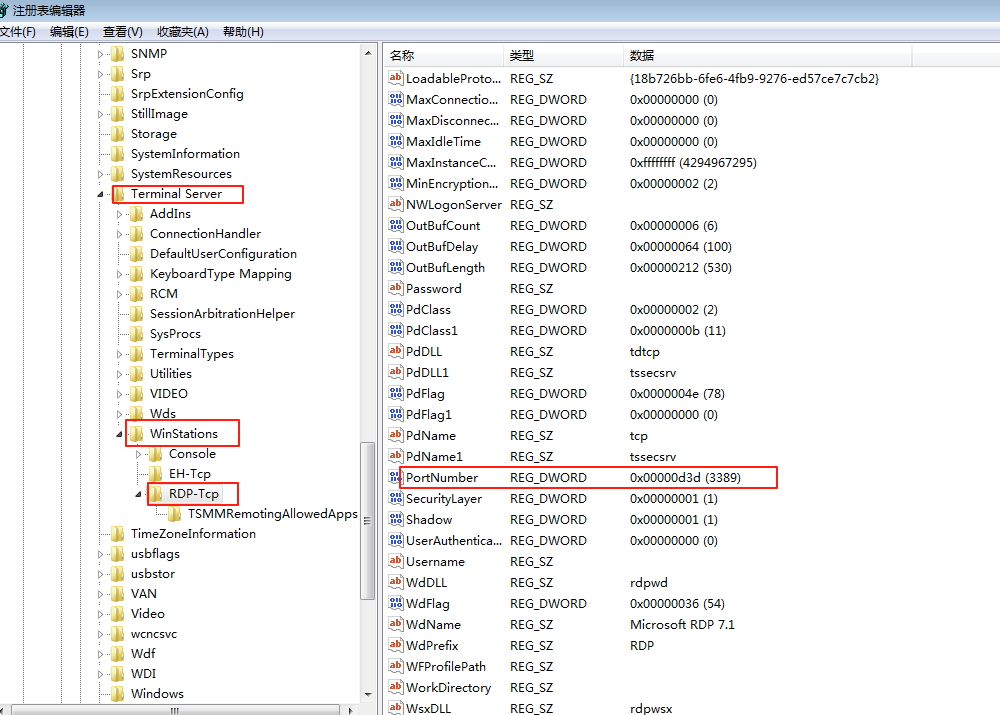Viewport: 1000px width, 715px height.
Task: Click the TSMMRemotingAllowedApps folder icon
Action: pyautogui.click(x=175, y=514)
